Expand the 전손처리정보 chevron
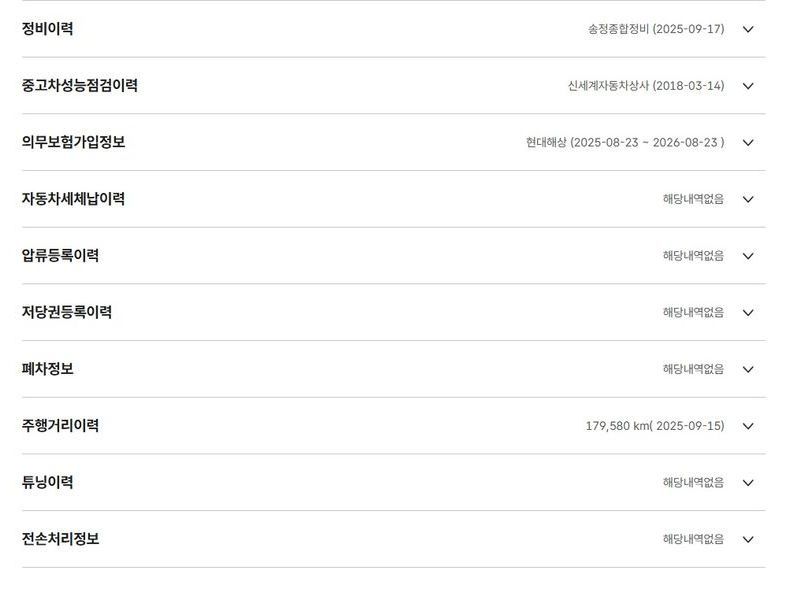This screenshot has width=800, height=600. 748,539
